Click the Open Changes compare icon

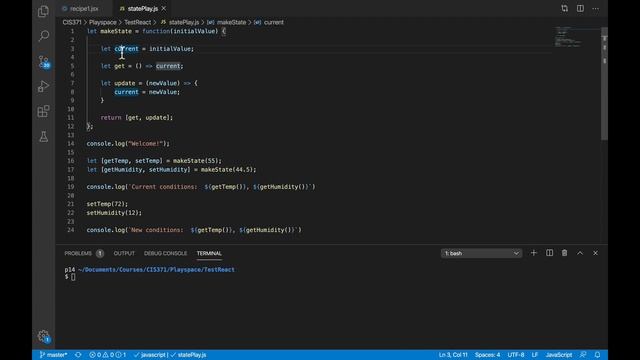click(564, 9)
